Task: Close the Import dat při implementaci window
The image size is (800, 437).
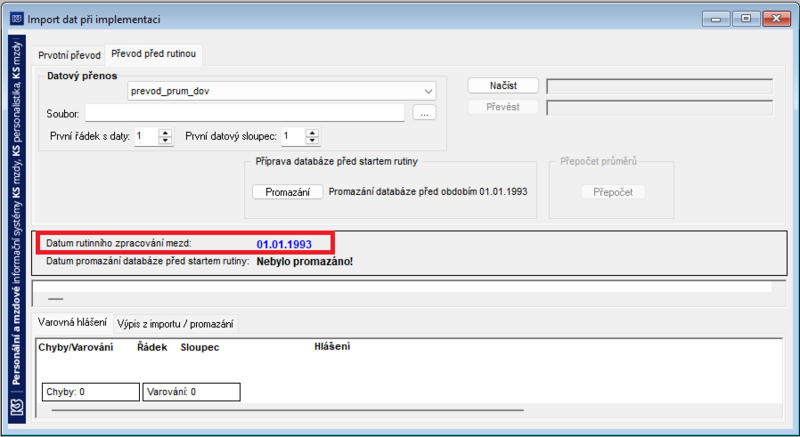Action: point(777,19)
